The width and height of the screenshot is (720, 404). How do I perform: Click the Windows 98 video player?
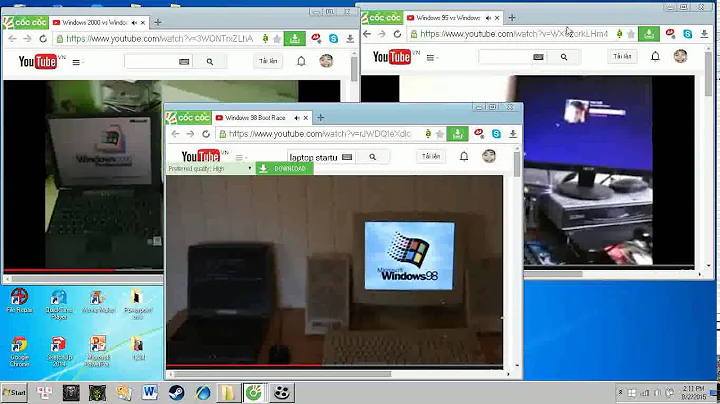334,270
